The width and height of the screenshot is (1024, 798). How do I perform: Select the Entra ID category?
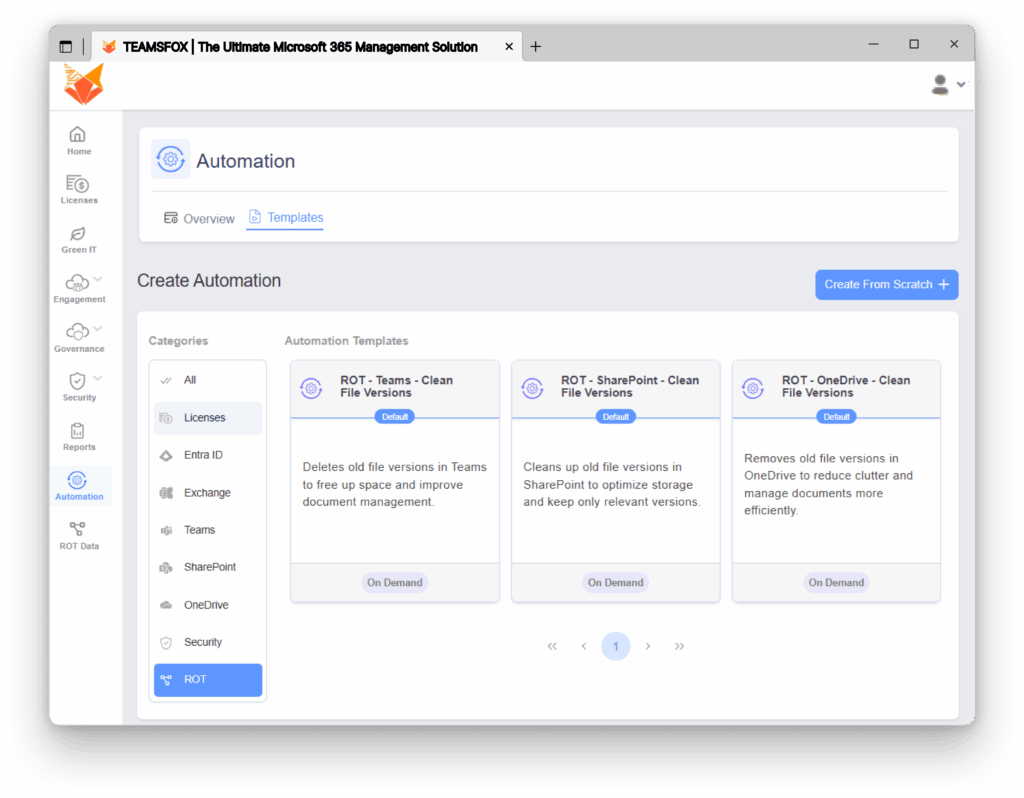pos(208,455)
